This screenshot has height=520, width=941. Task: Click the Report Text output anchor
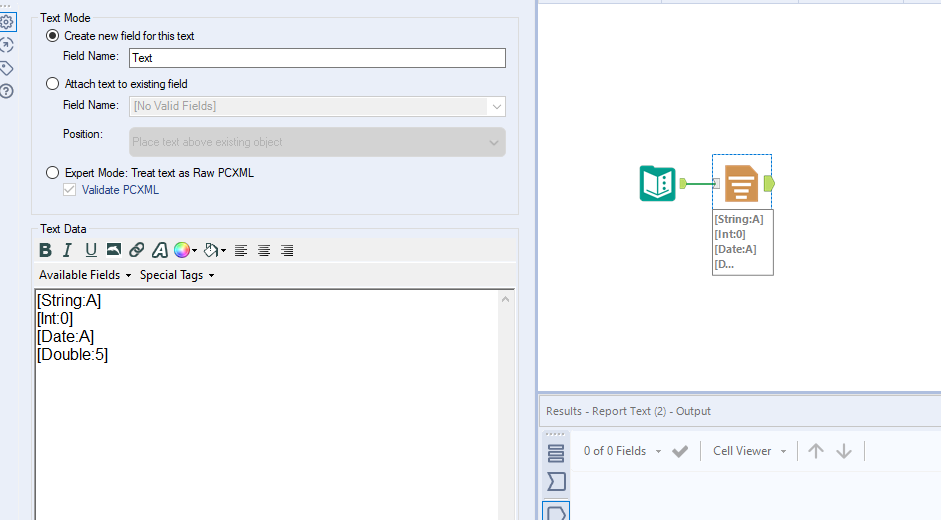click(x=769, y=184)
